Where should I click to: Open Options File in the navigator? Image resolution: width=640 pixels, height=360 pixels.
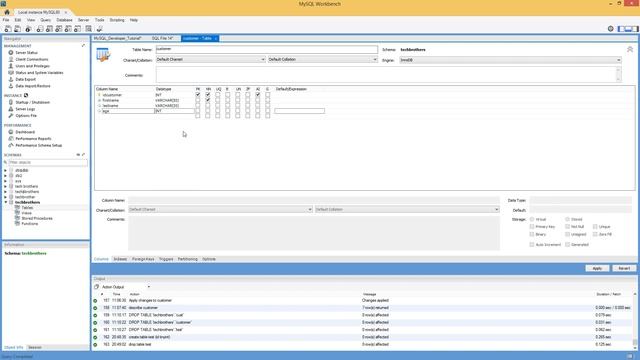tap(26, 116)
